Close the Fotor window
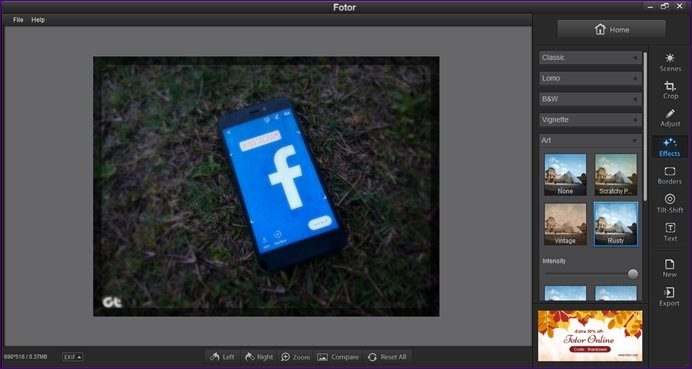Viewport: 692px width, 369px height. [679, 6]
